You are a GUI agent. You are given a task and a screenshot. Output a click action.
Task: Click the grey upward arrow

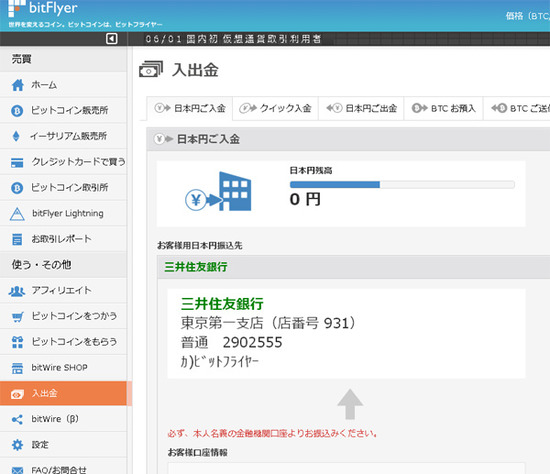[x=350, y=404]
